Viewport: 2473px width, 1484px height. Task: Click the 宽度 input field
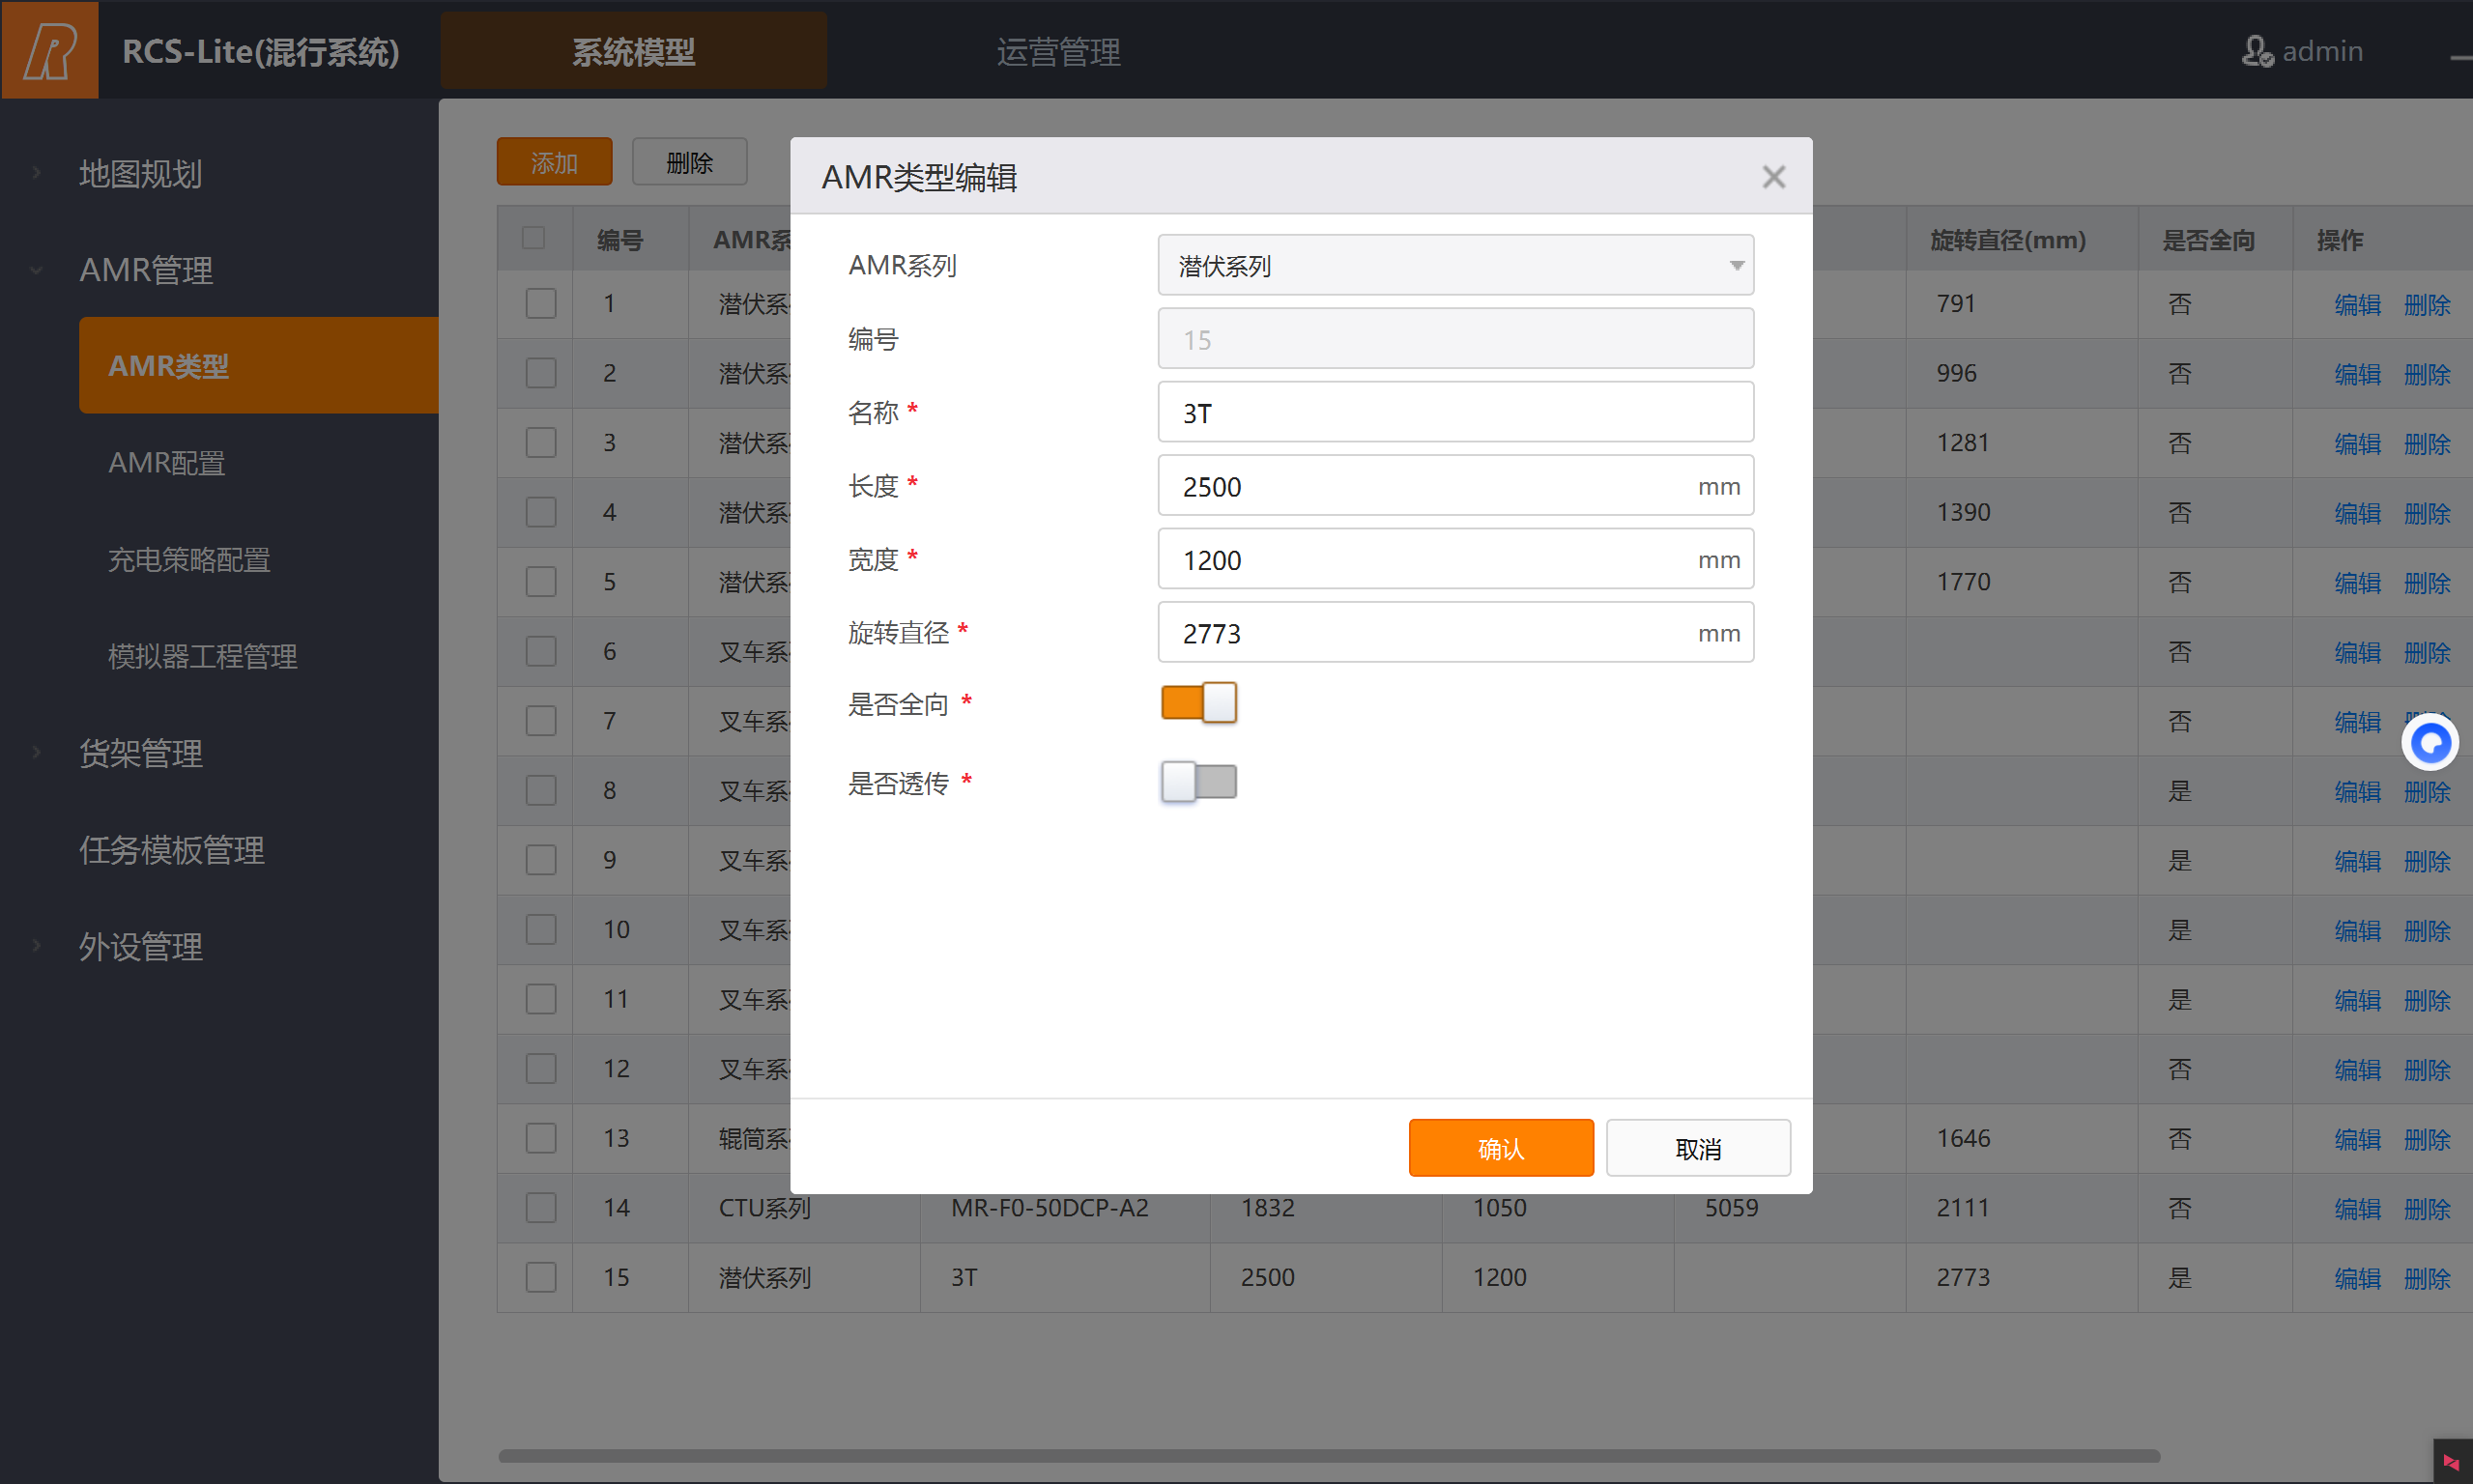tap(1455, 559)
